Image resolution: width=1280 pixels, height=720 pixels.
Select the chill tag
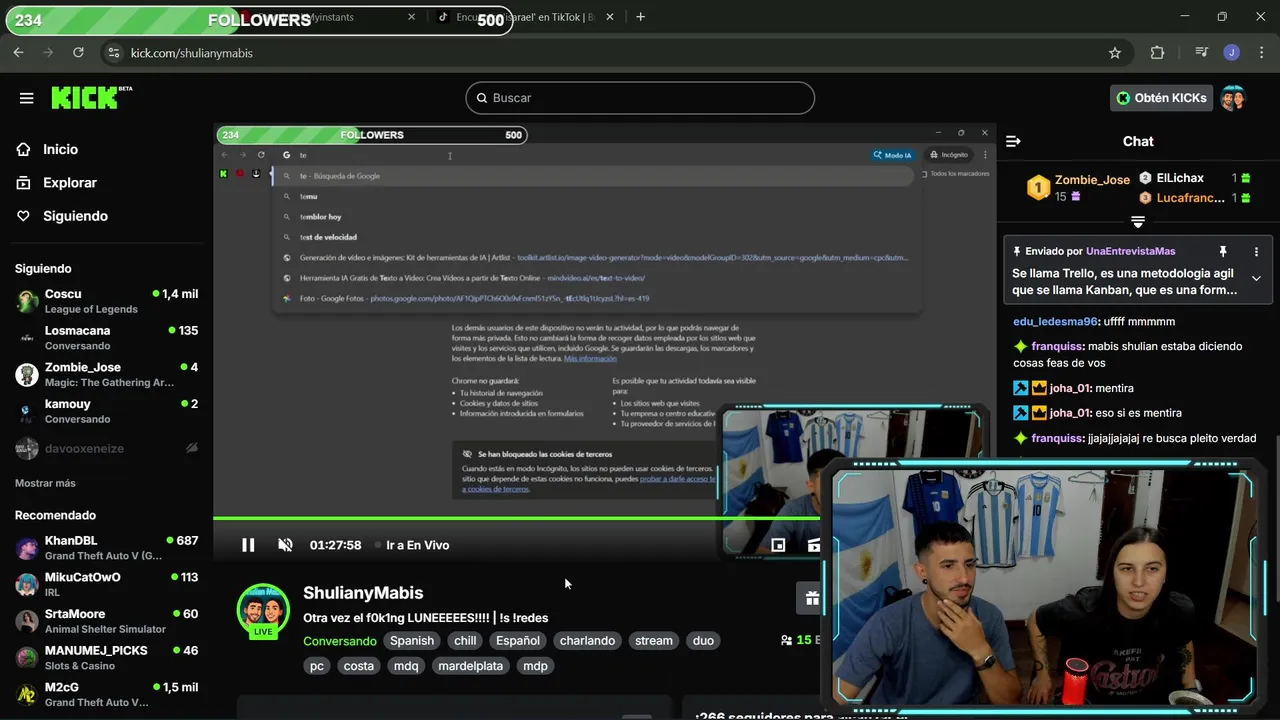pyautogui.click(x=465, y=641)
